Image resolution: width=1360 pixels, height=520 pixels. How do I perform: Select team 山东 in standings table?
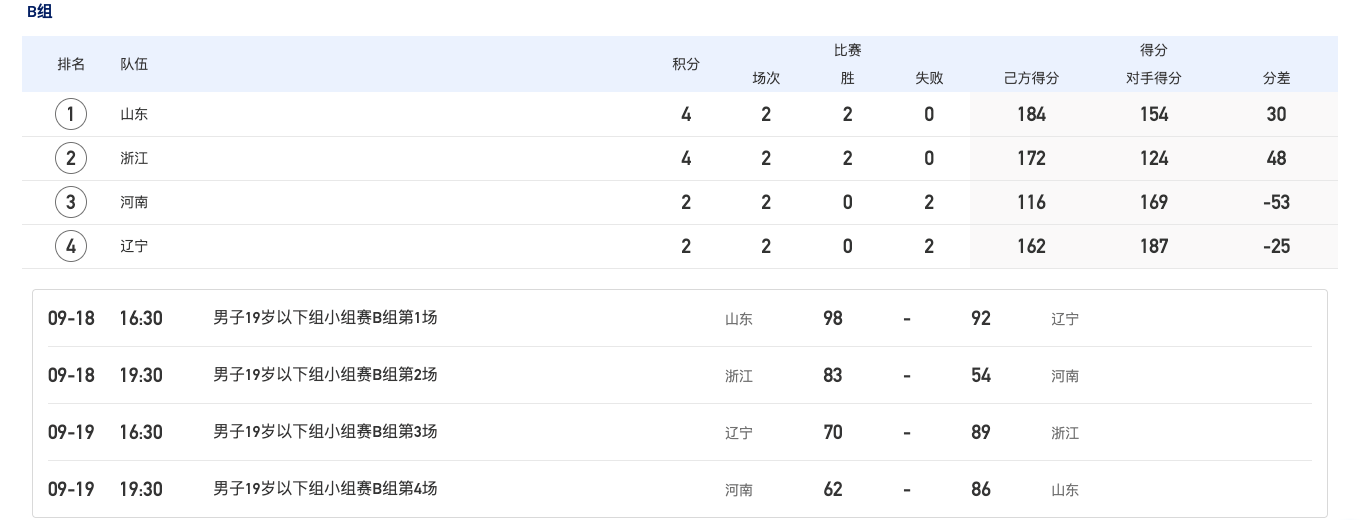pyautogui.click(x=134, y=114)
